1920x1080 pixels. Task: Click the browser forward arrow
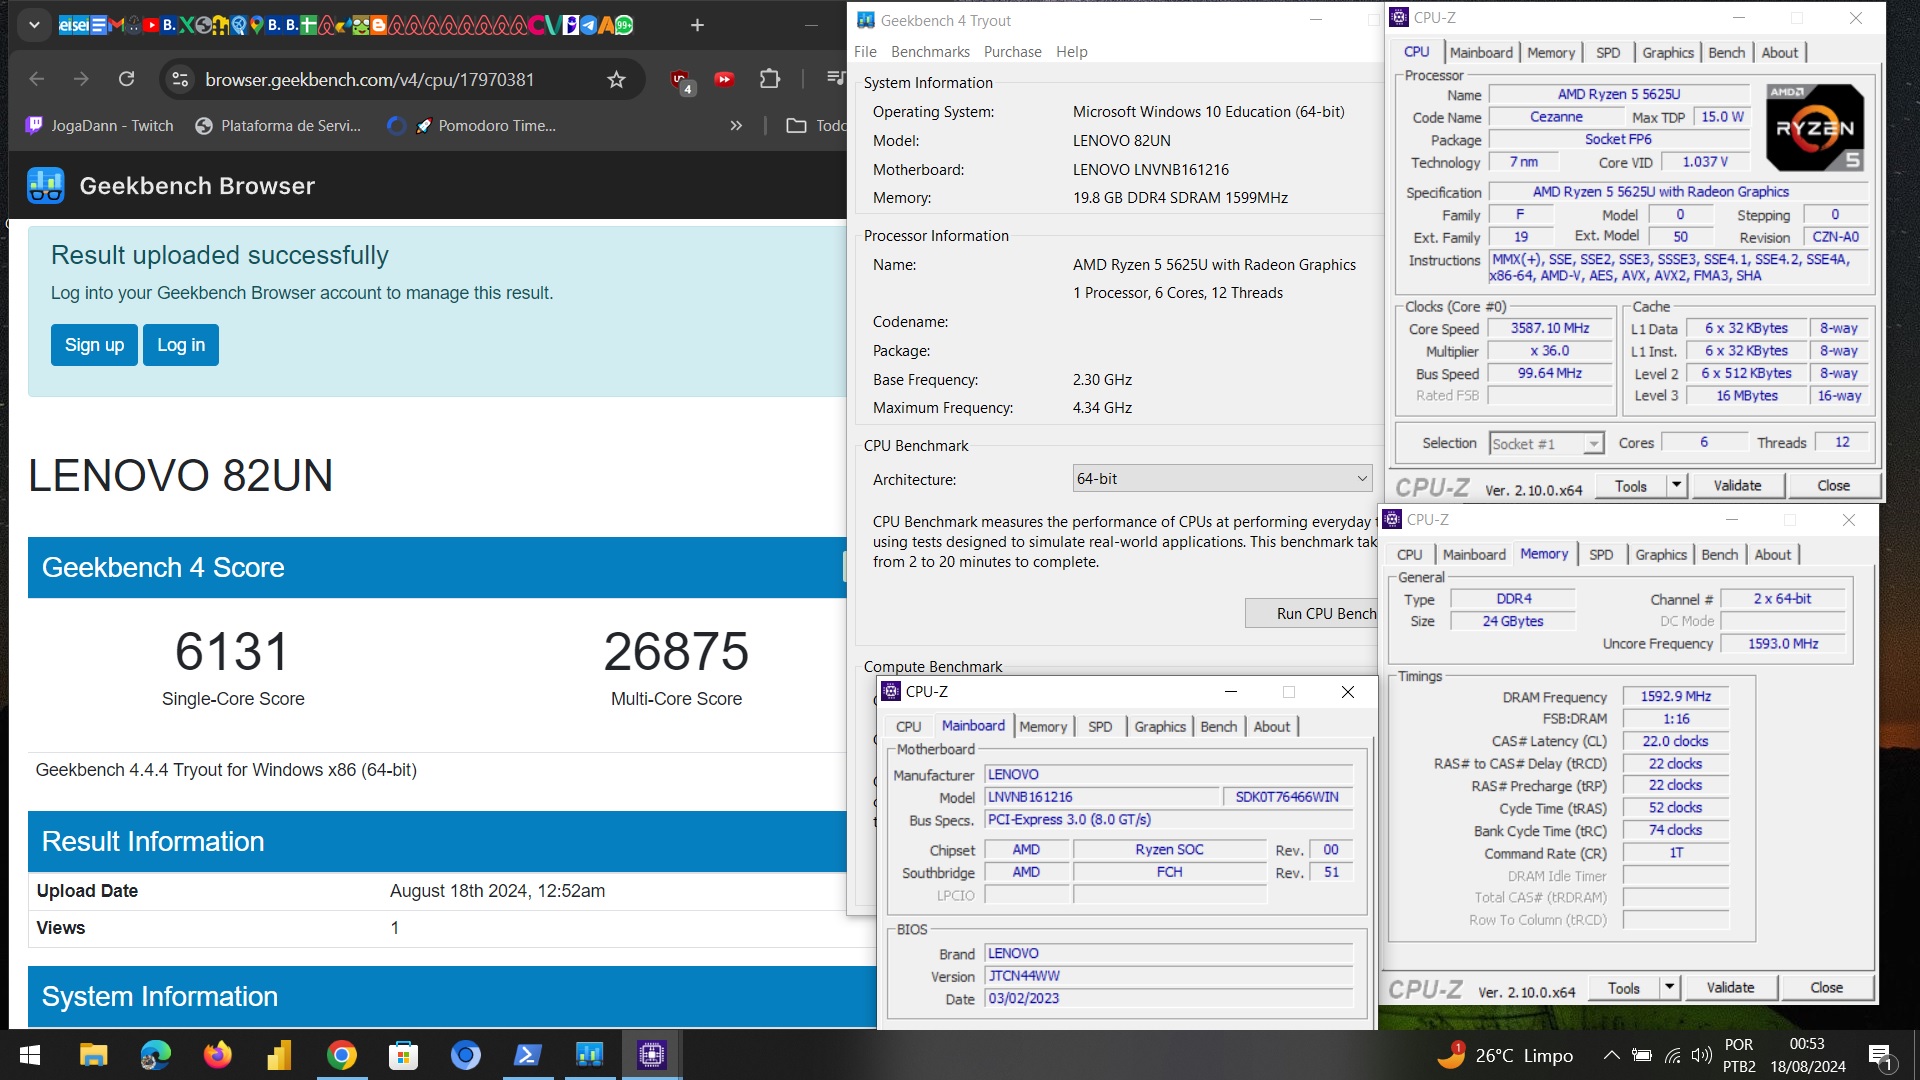tap(81, 79)
